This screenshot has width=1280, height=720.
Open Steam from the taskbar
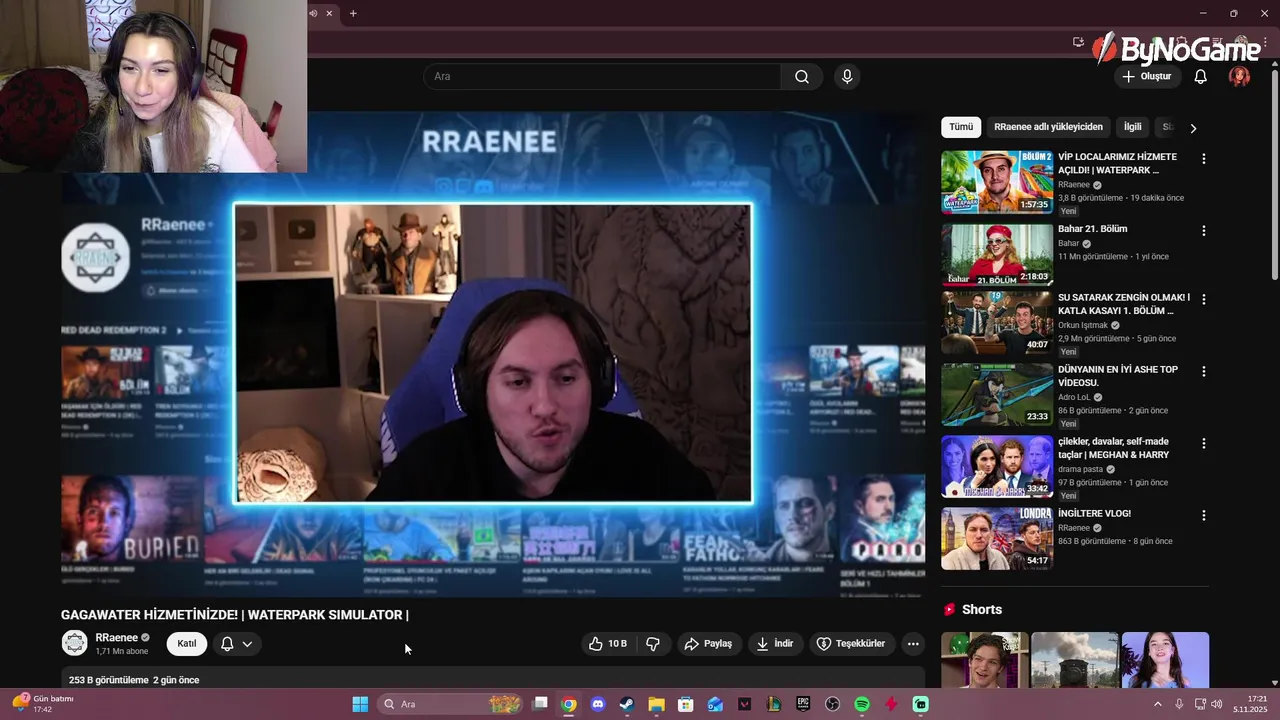pyautogui.click(x=627, y=704)
